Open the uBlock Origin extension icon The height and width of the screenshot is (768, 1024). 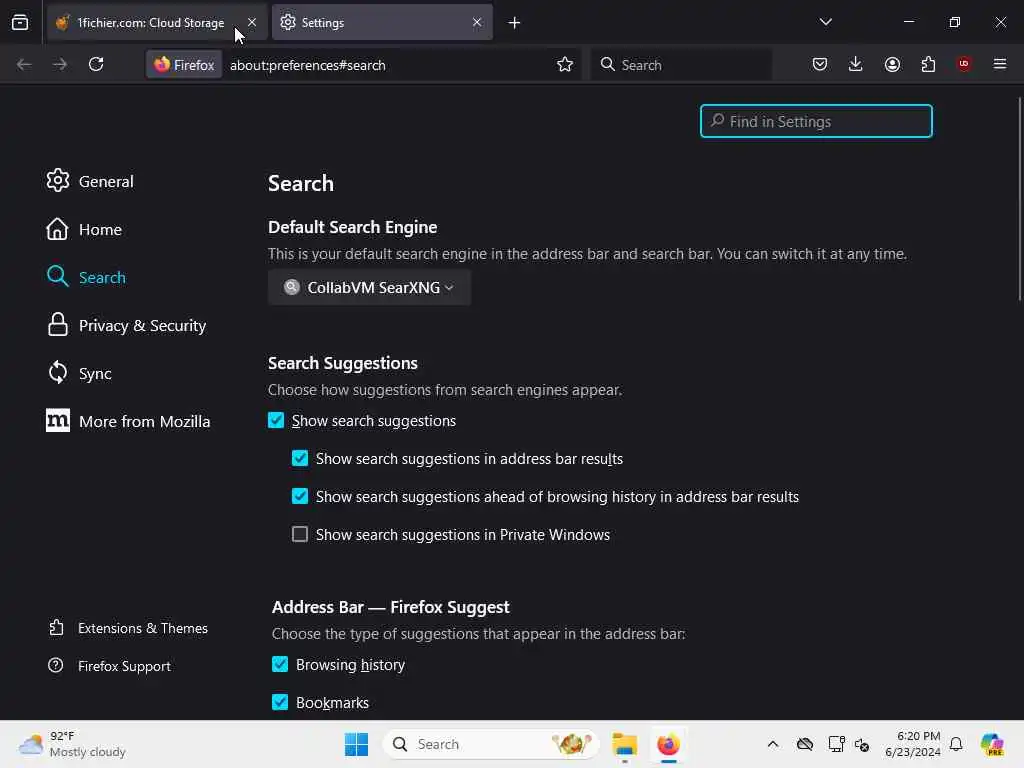click(963, 63)
